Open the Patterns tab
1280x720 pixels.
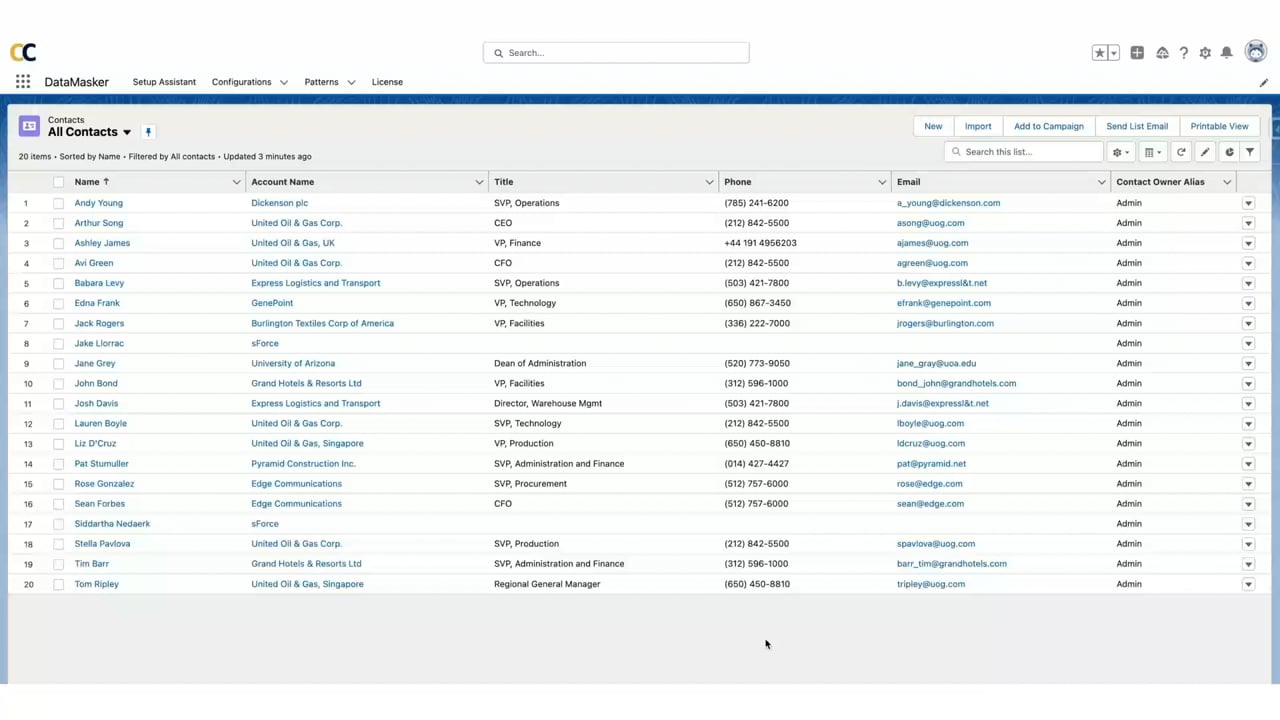pos(321,82)
